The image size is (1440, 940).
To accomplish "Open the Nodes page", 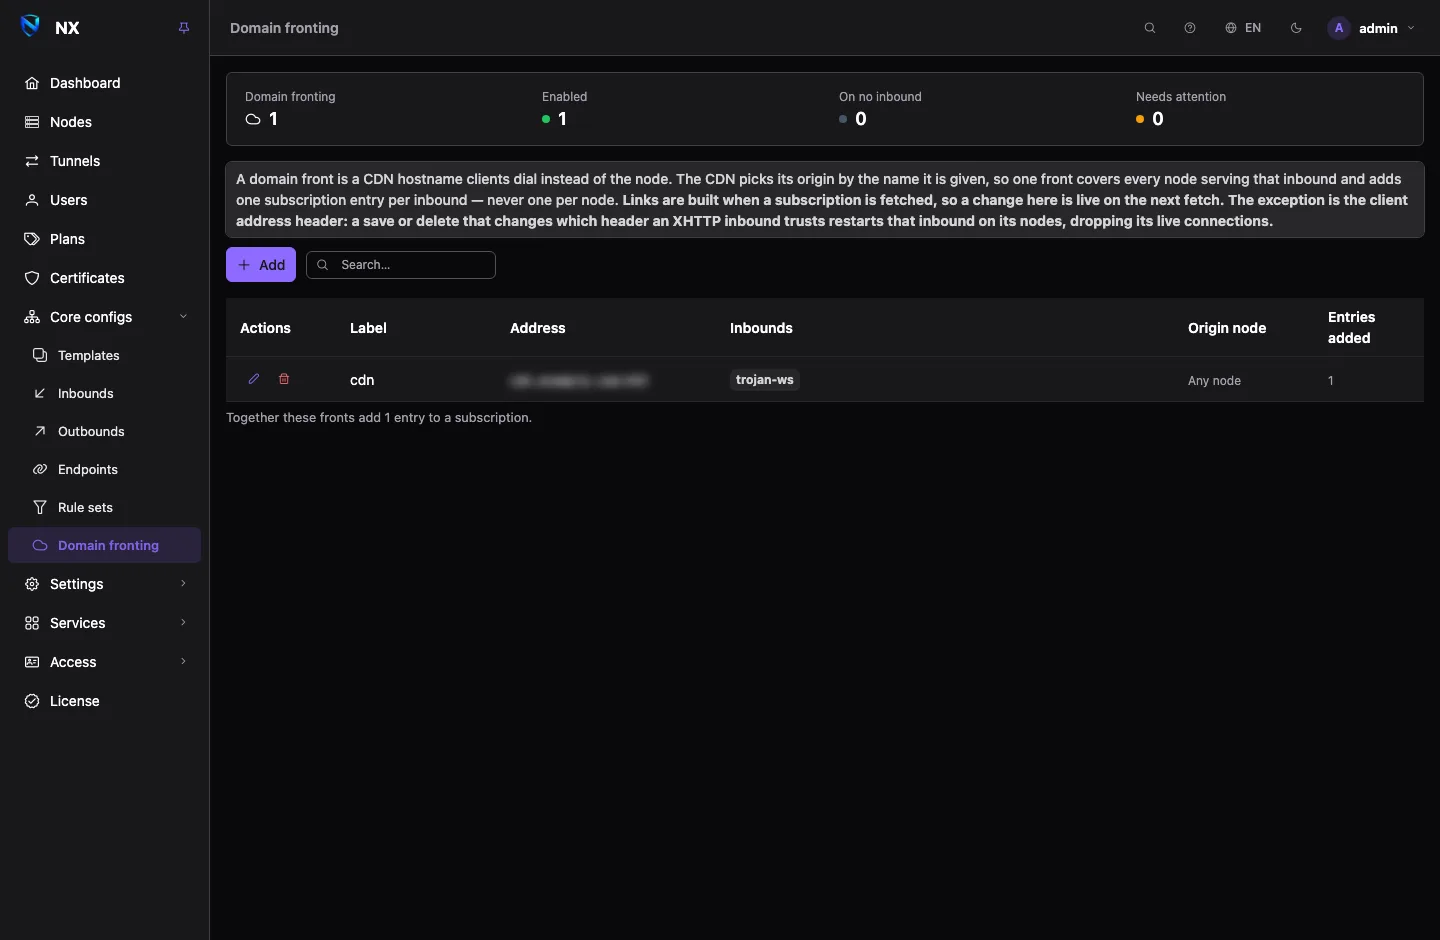I will 104,122.
